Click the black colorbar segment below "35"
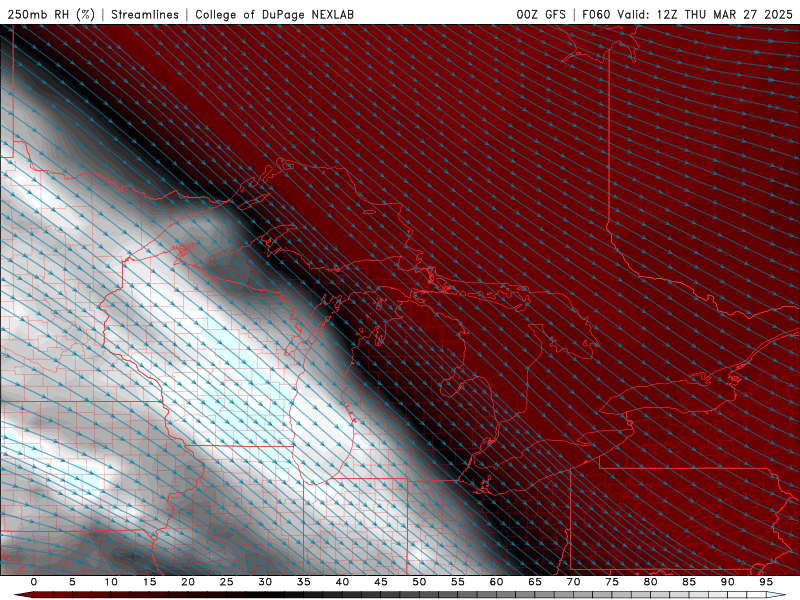 tap(304, 595)
